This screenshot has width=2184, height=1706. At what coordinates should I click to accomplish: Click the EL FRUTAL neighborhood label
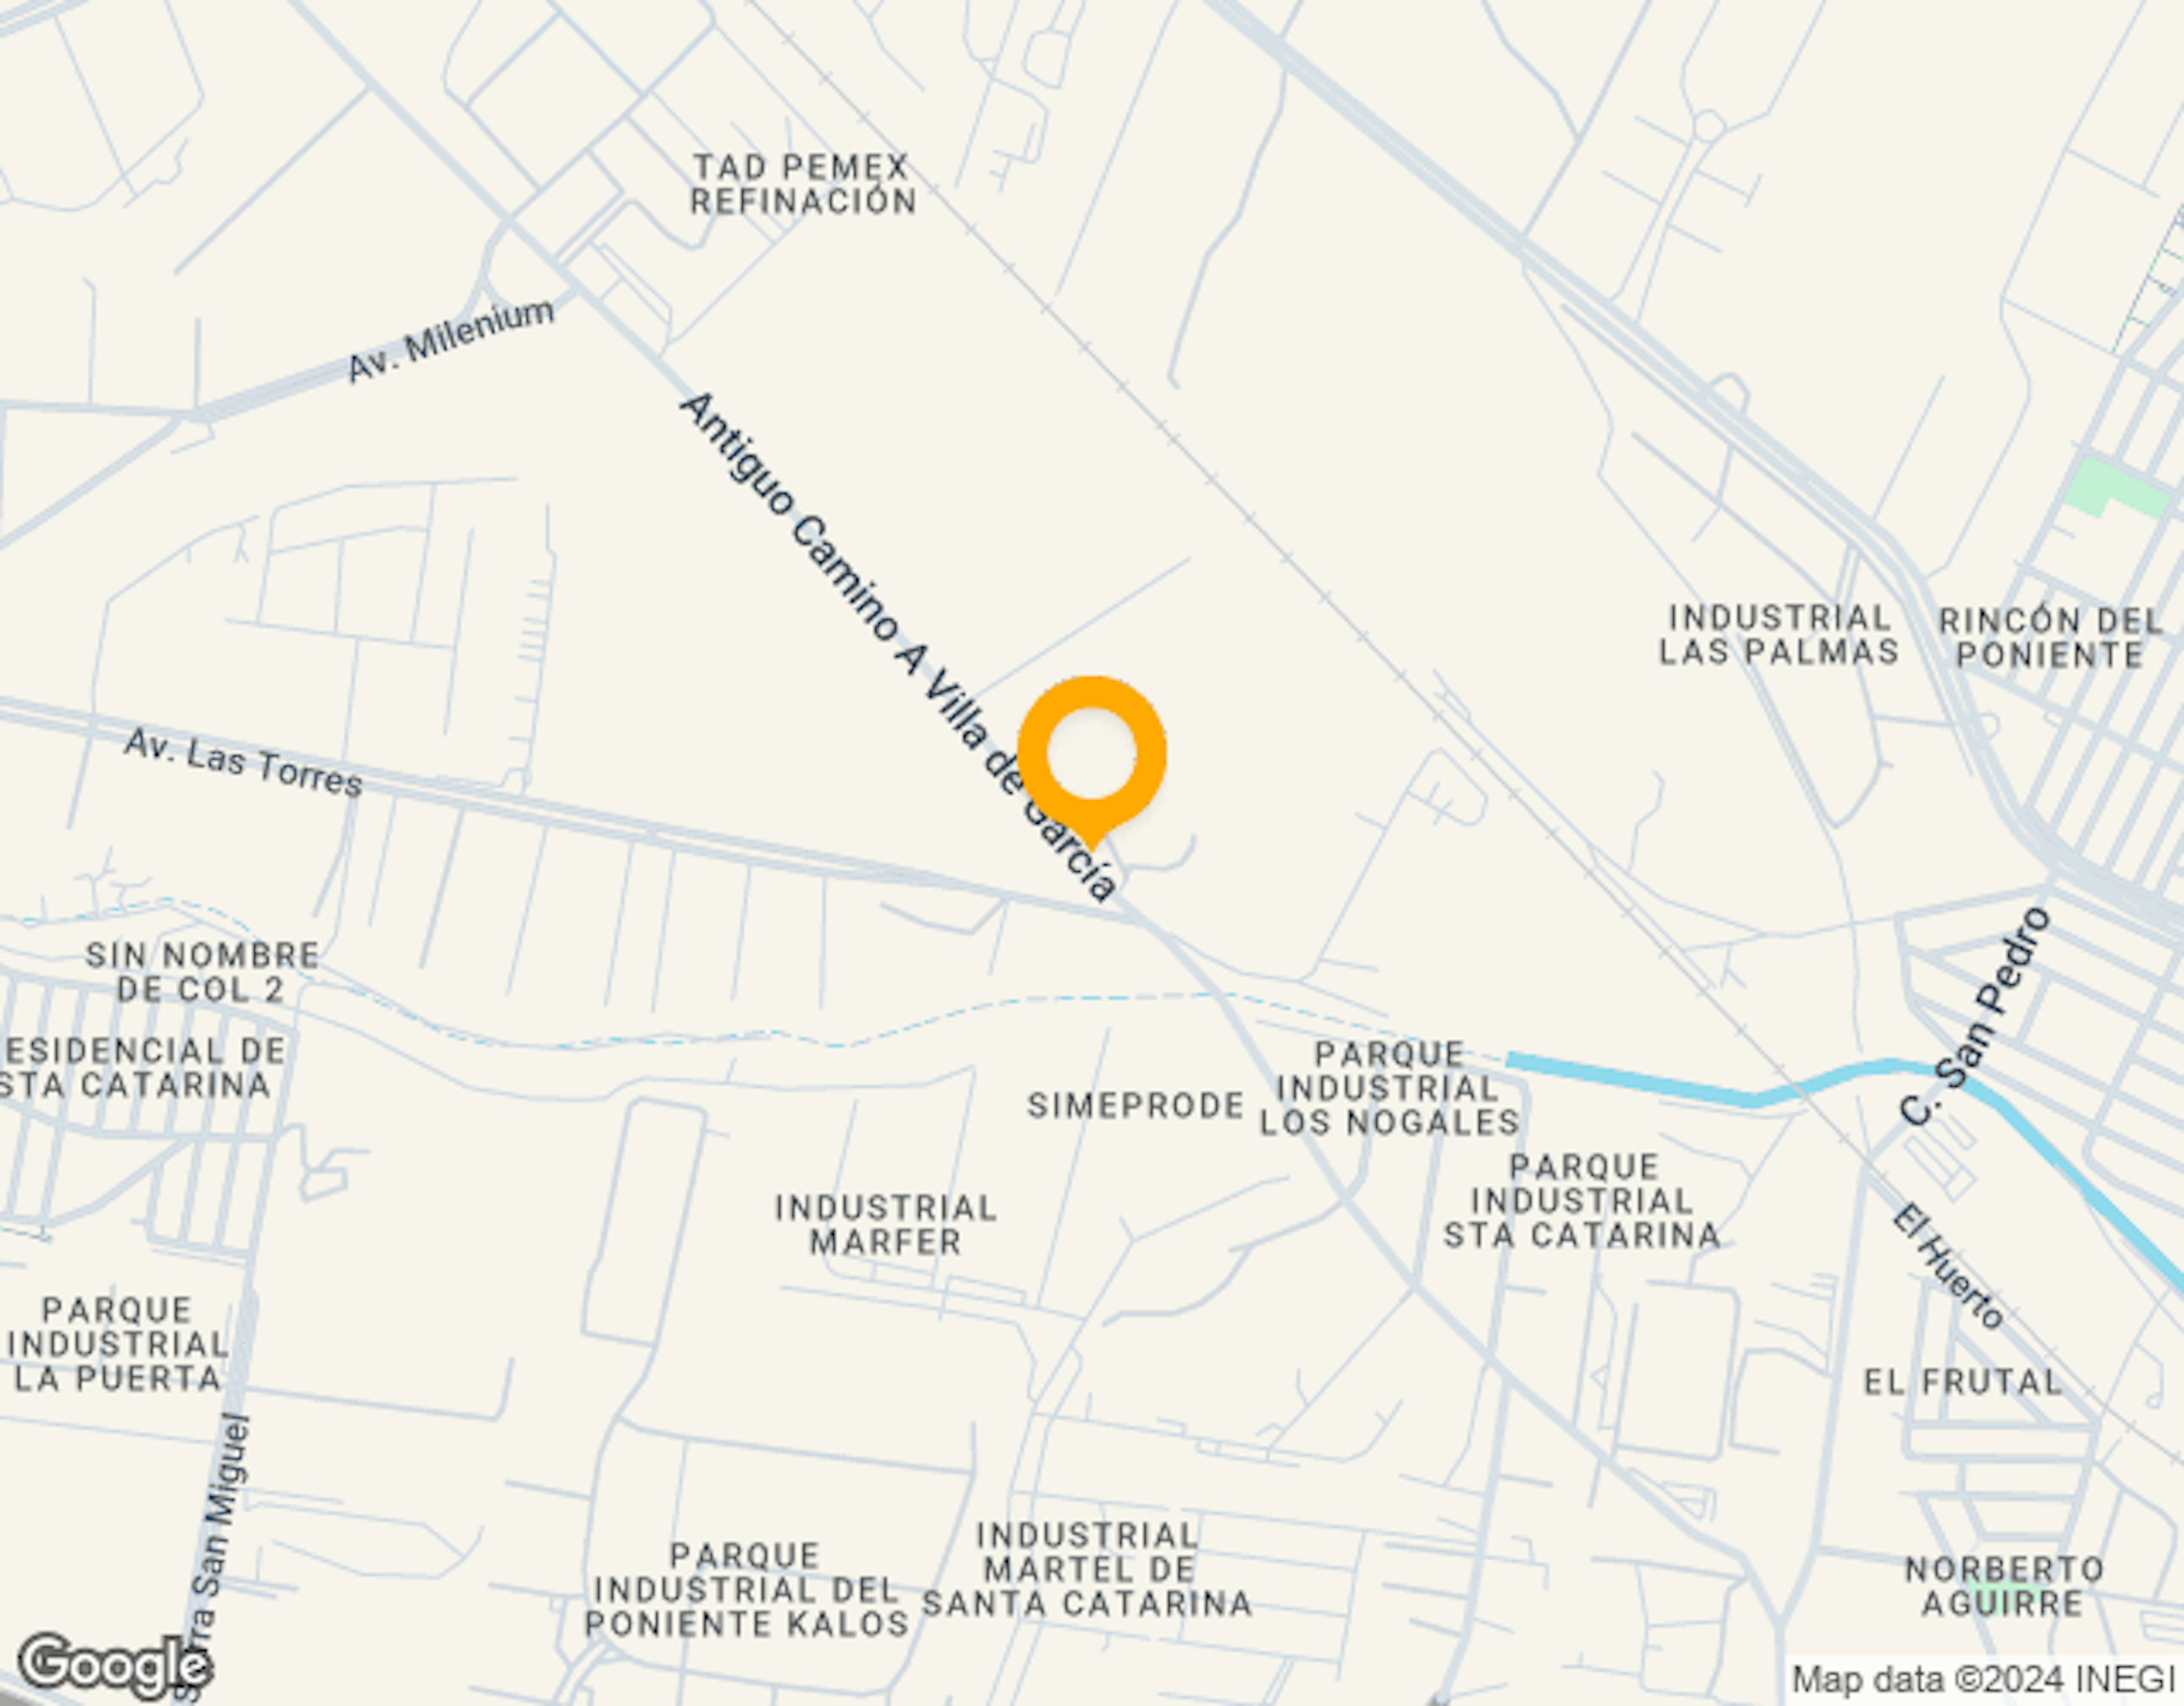tap(1964, 1382)
